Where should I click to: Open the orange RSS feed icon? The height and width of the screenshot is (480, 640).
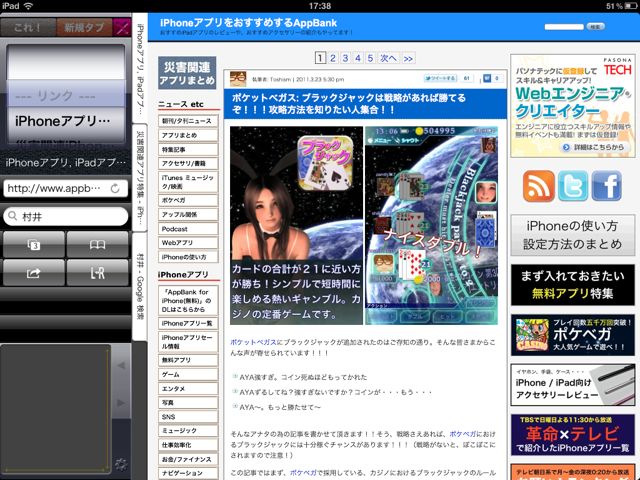[539, 186]
